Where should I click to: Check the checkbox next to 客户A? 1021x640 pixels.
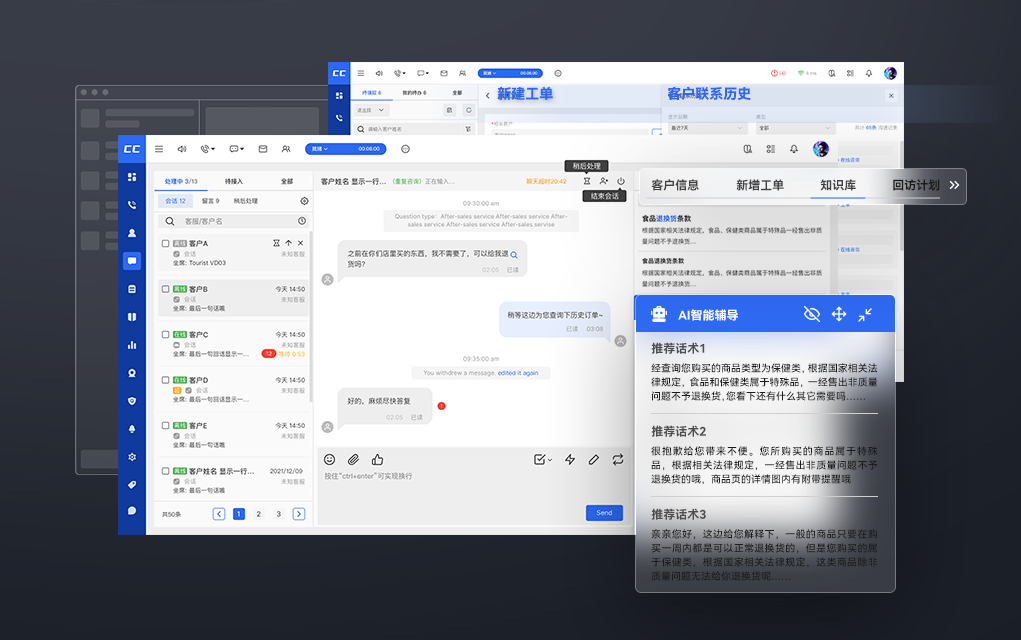[x=163, y=241]
